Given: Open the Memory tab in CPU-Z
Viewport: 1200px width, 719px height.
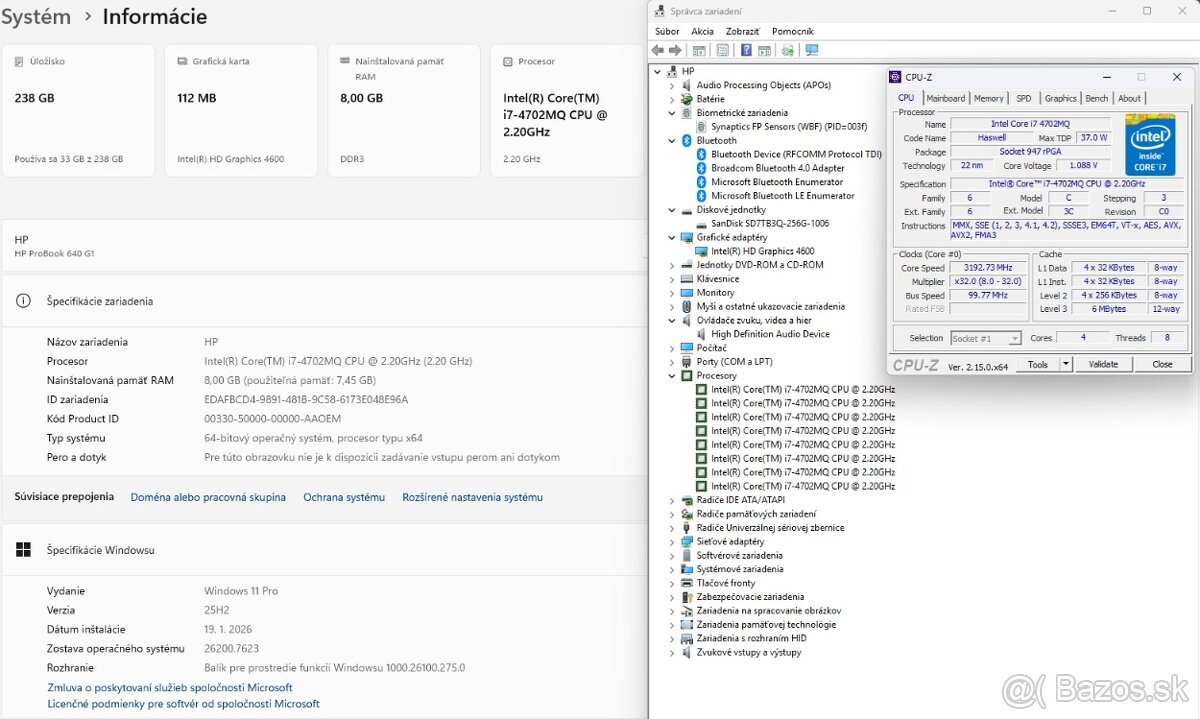Looking at the screenshot, I should 988,98.
